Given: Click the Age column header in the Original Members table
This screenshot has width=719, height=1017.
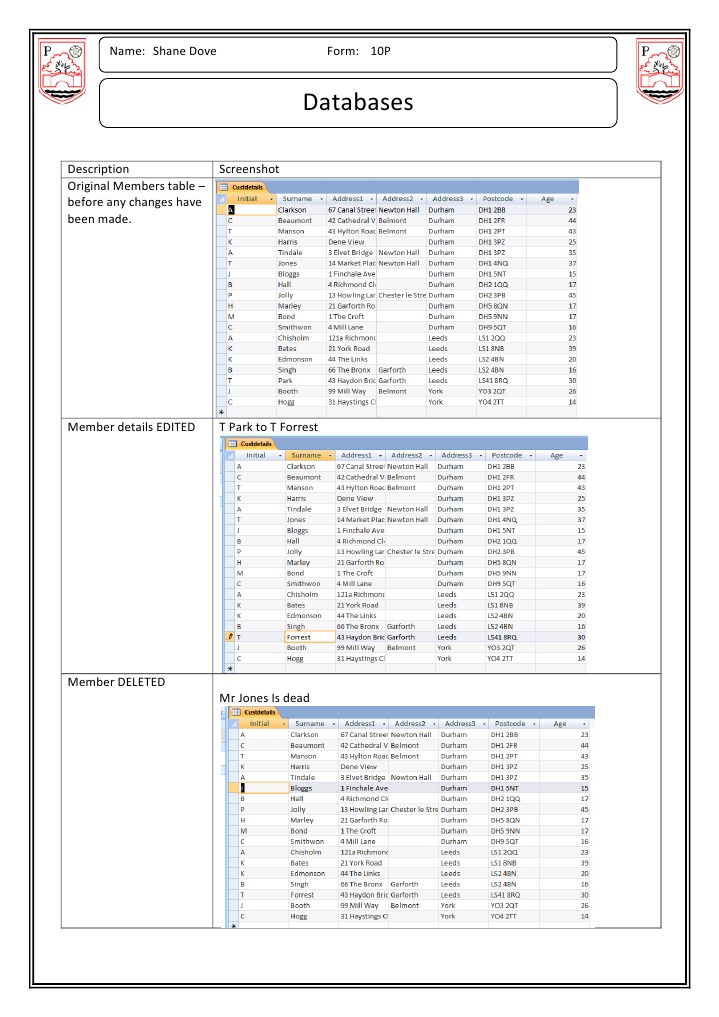Looking at the screenshot, I should (x=553, y=199).
